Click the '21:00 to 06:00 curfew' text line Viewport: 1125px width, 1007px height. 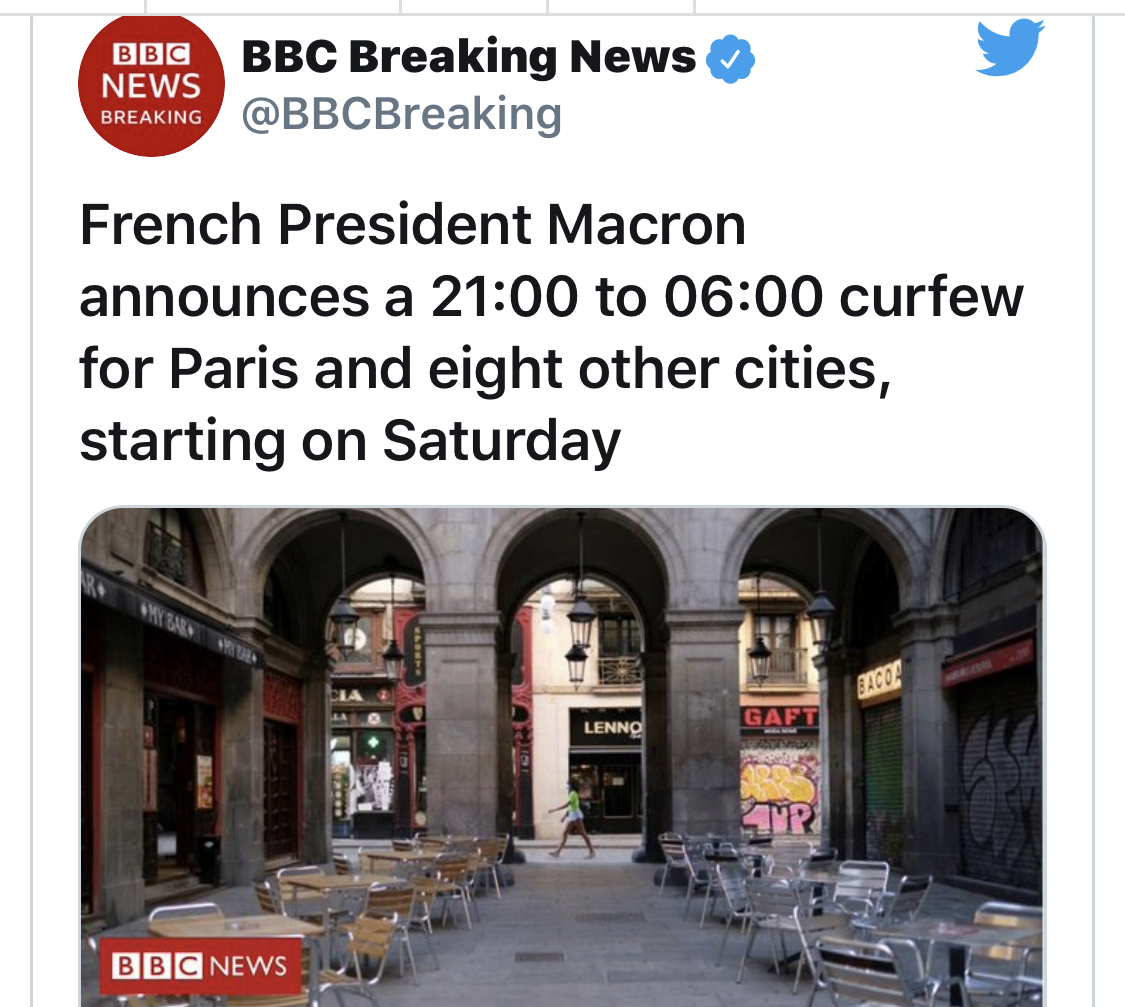click(x=727, y=296)
